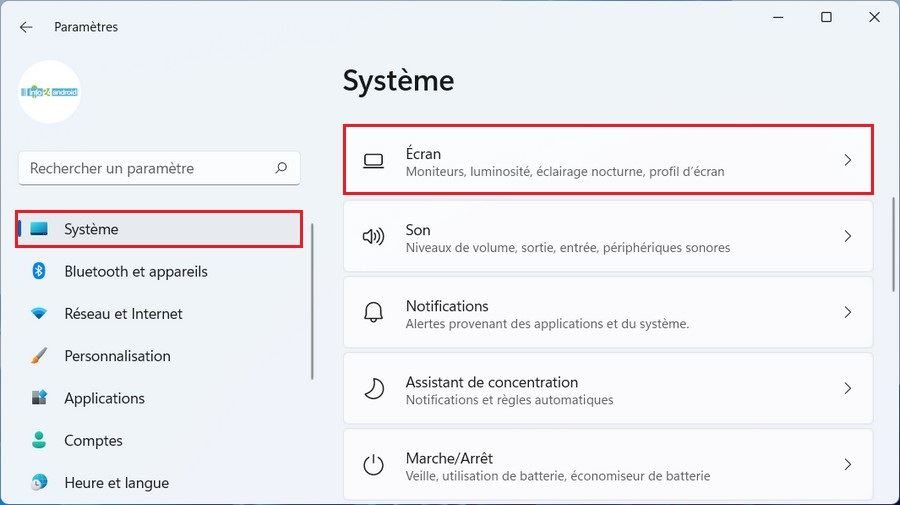Open the Notifications settings title
The width and height of the screenshot is (900, 505).
447,306
